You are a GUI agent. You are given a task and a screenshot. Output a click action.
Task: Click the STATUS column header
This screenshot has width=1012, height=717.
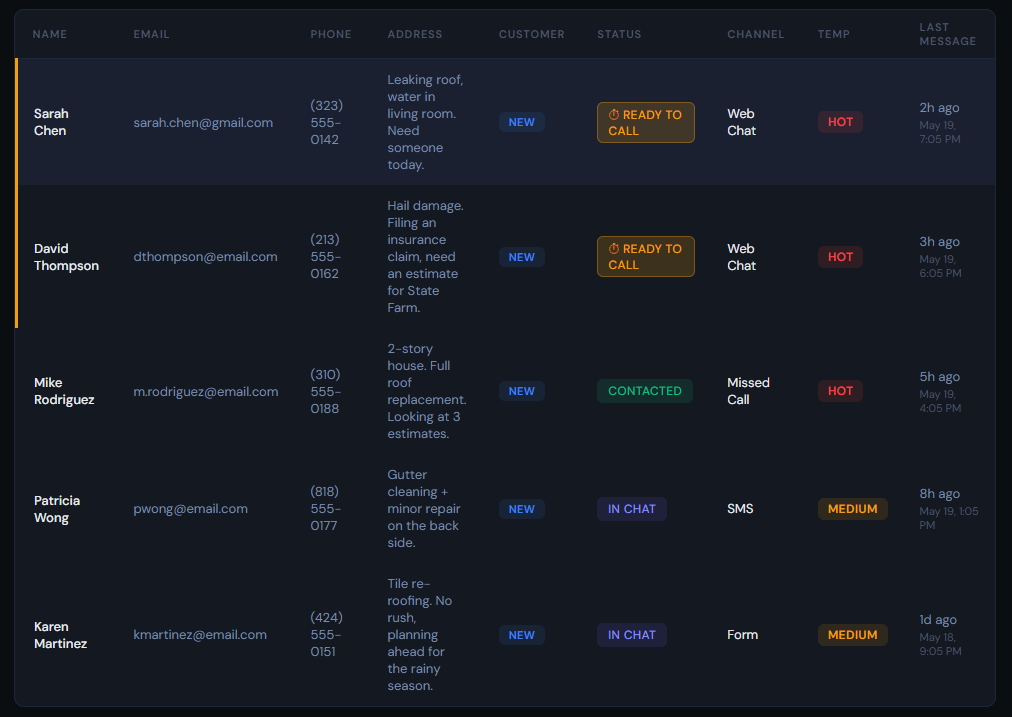[x=619, y=34]
